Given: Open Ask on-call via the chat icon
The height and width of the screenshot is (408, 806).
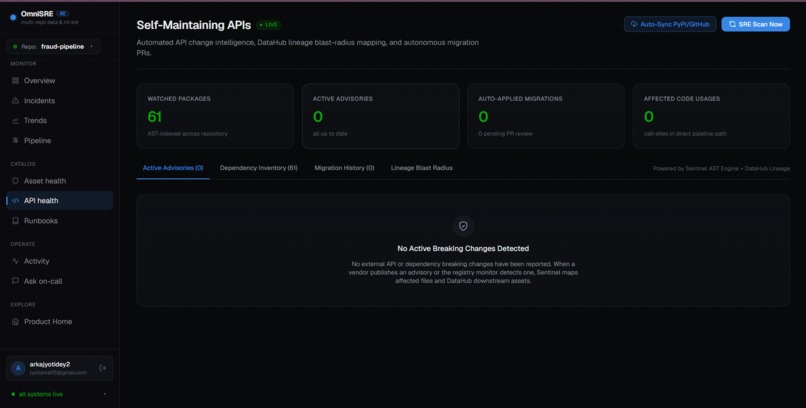Looking at the screenshot, I should (15, 281).
